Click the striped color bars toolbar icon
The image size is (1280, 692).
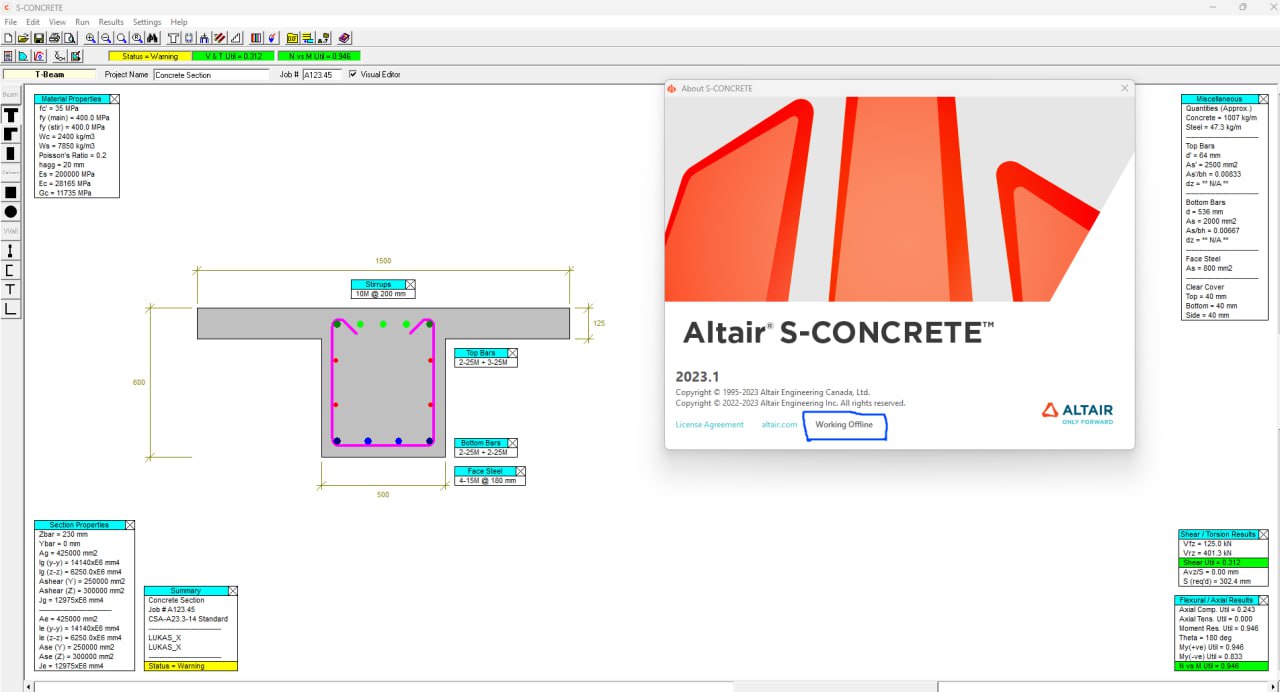pyautogui.click(x=256, y=38)
